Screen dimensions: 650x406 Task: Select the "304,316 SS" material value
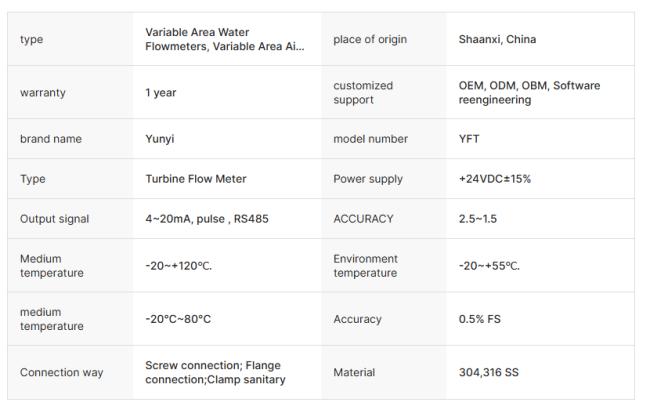point(490,372)
